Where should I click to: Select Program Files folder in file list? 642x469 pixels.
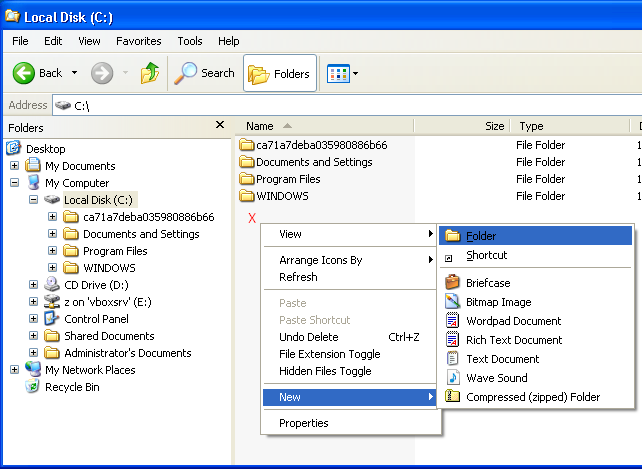click(x=280, y=179)
